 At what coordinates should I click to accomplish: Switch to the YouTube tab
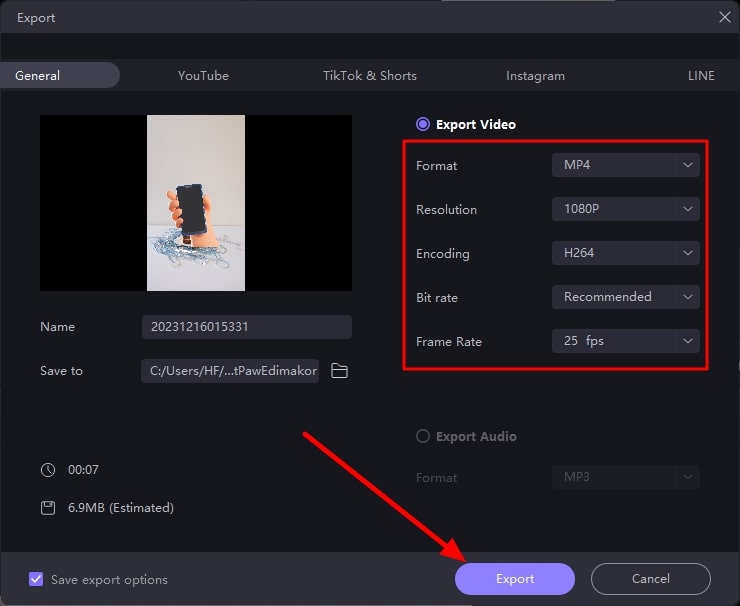click(x=203, y=76)
